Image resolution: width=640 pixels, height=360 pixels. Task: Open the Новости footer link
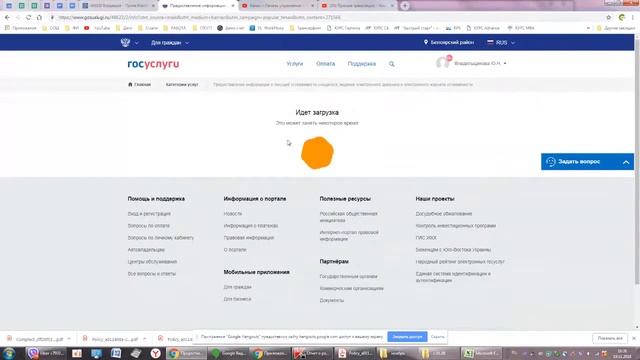pos(233,214)
